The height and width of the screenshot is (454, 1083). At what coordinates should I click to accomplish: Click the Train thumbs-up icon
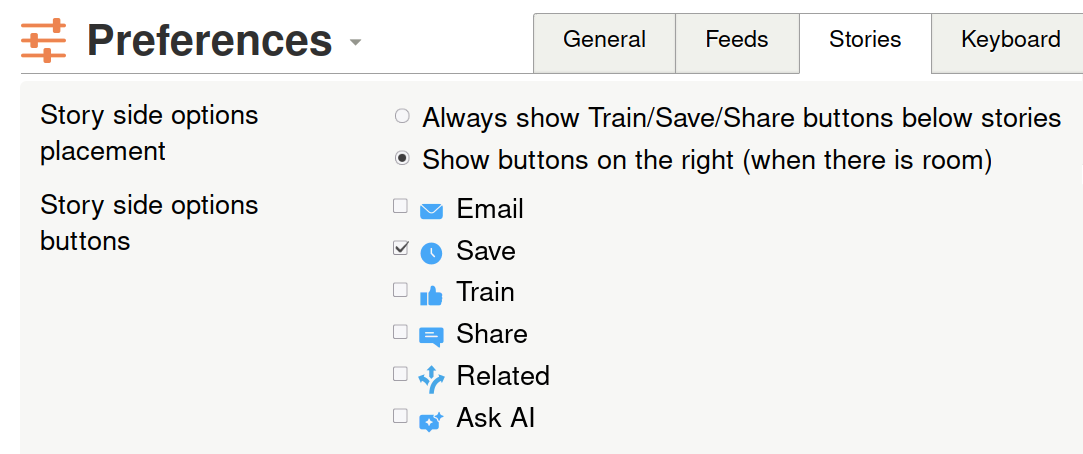pos(431,295)
